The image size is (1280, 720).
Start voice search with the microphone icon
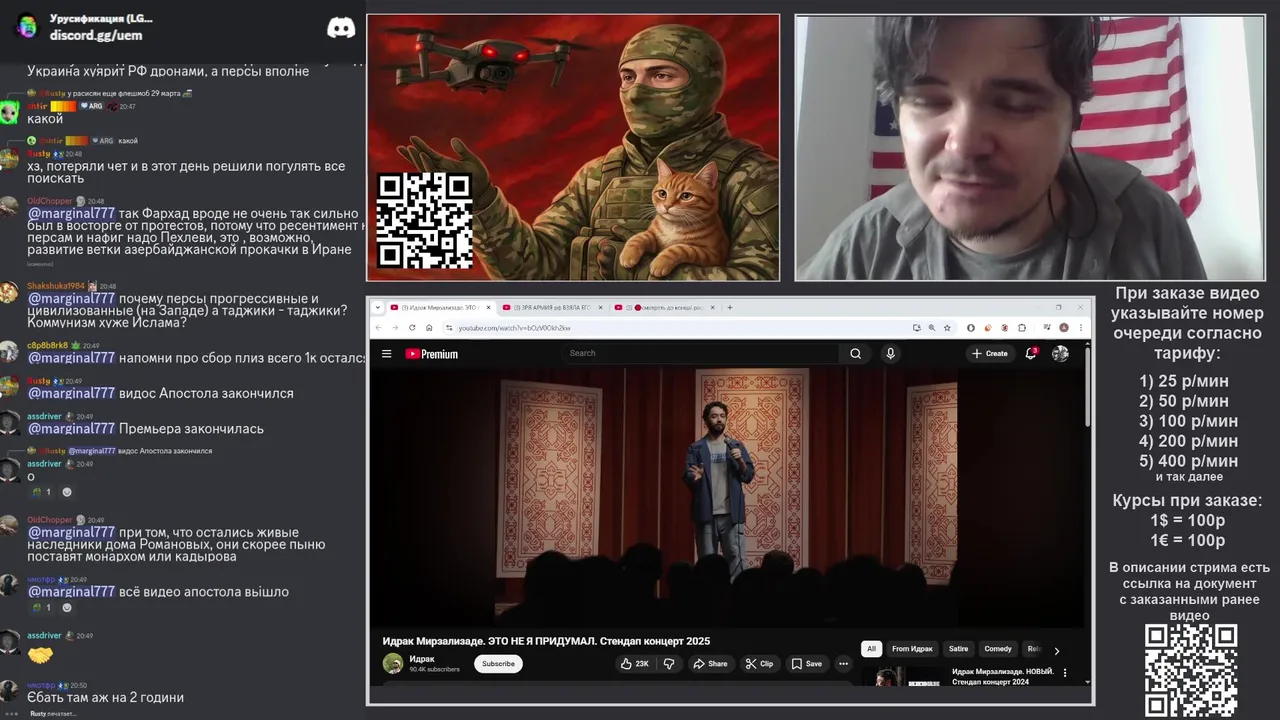pyautogui.click(x=890, y=353)
